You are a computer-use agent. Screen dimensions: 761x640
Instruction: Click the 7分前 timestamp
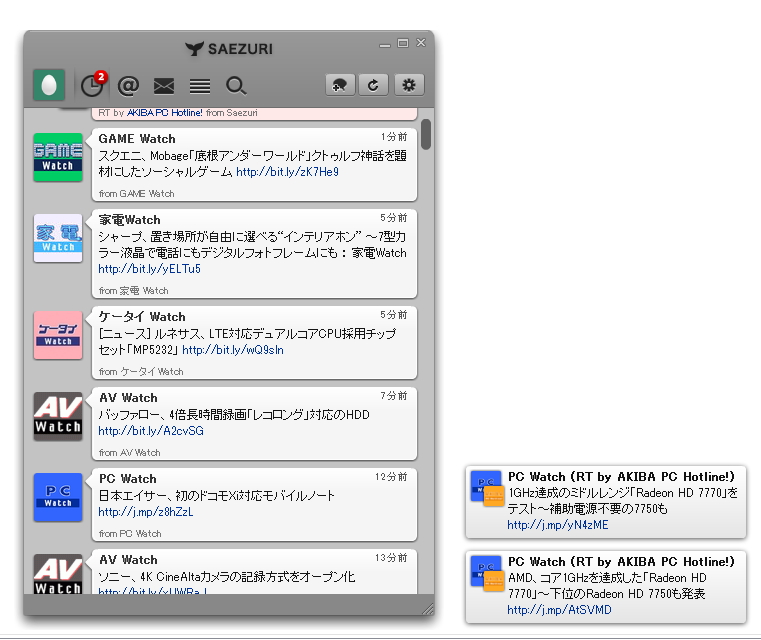[x=394, y=396]
